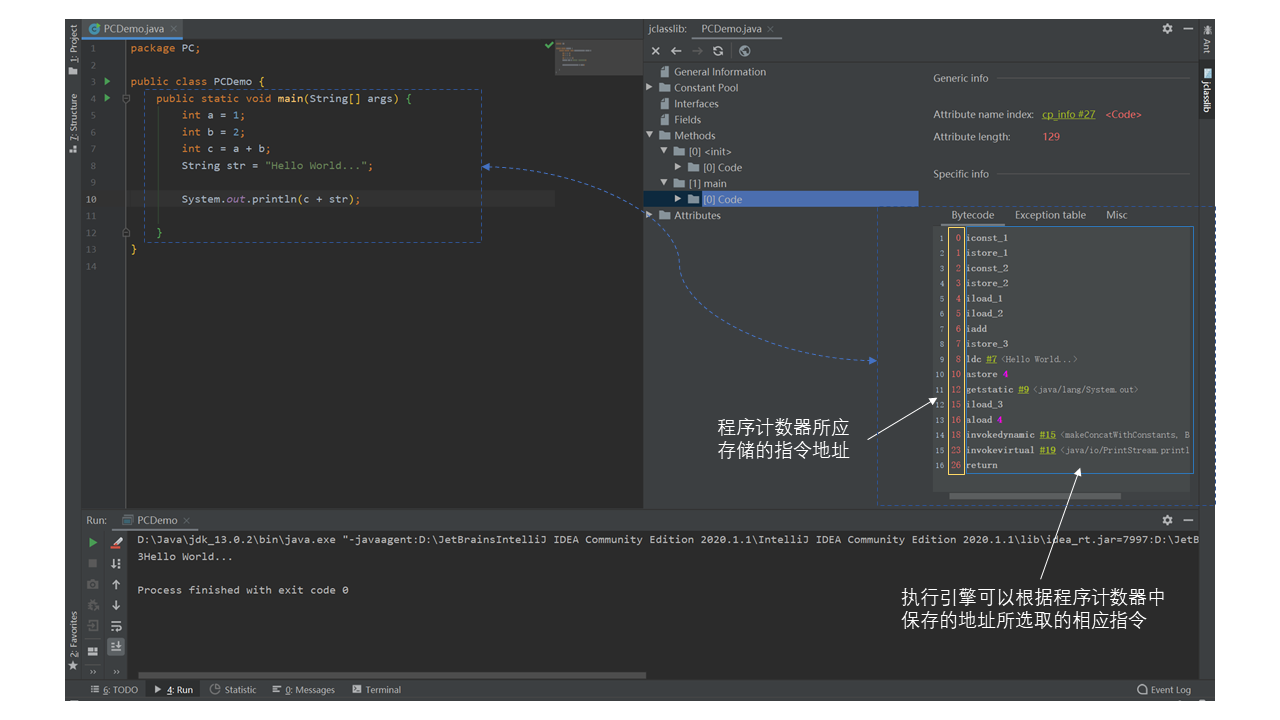Expand the Constant Pool node

tap(650, 88)
